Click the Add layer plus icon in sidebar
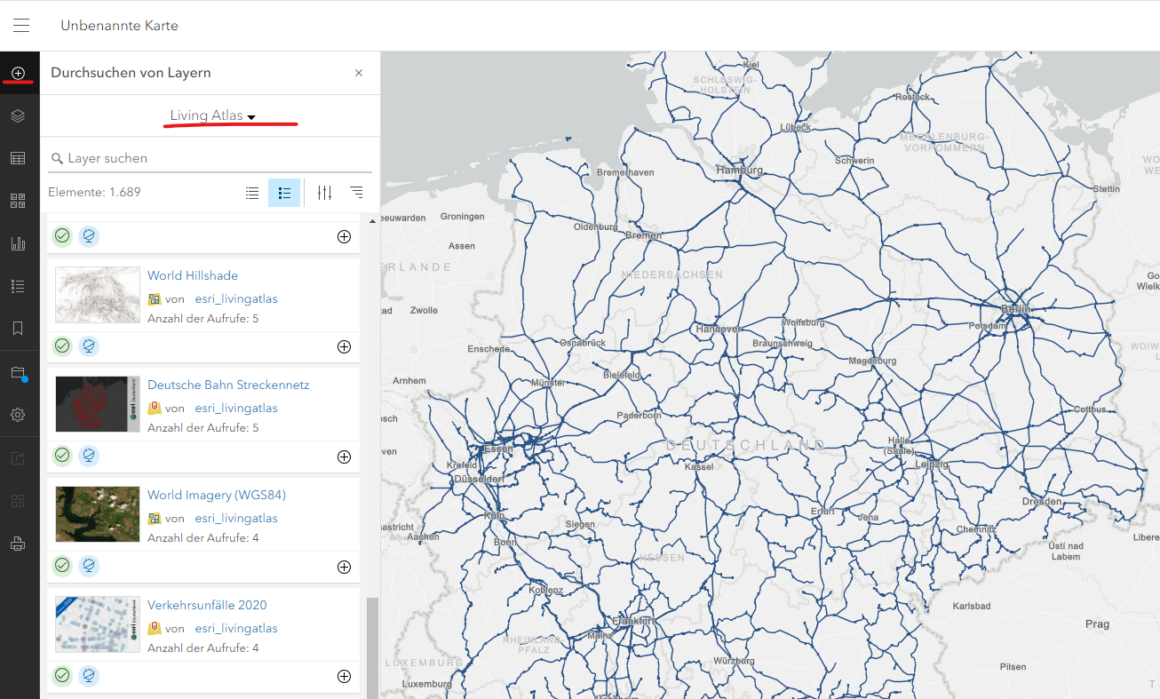 pos(18,73)
